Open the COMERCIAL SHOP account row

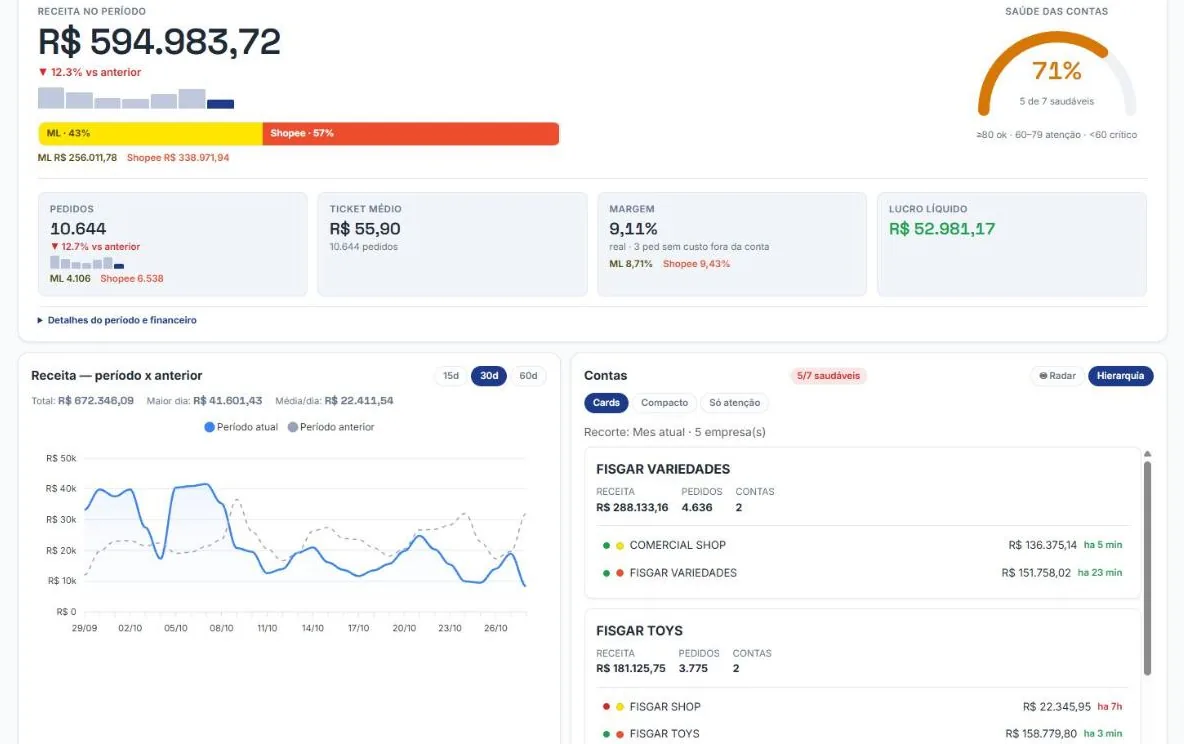tap(862, 545)
